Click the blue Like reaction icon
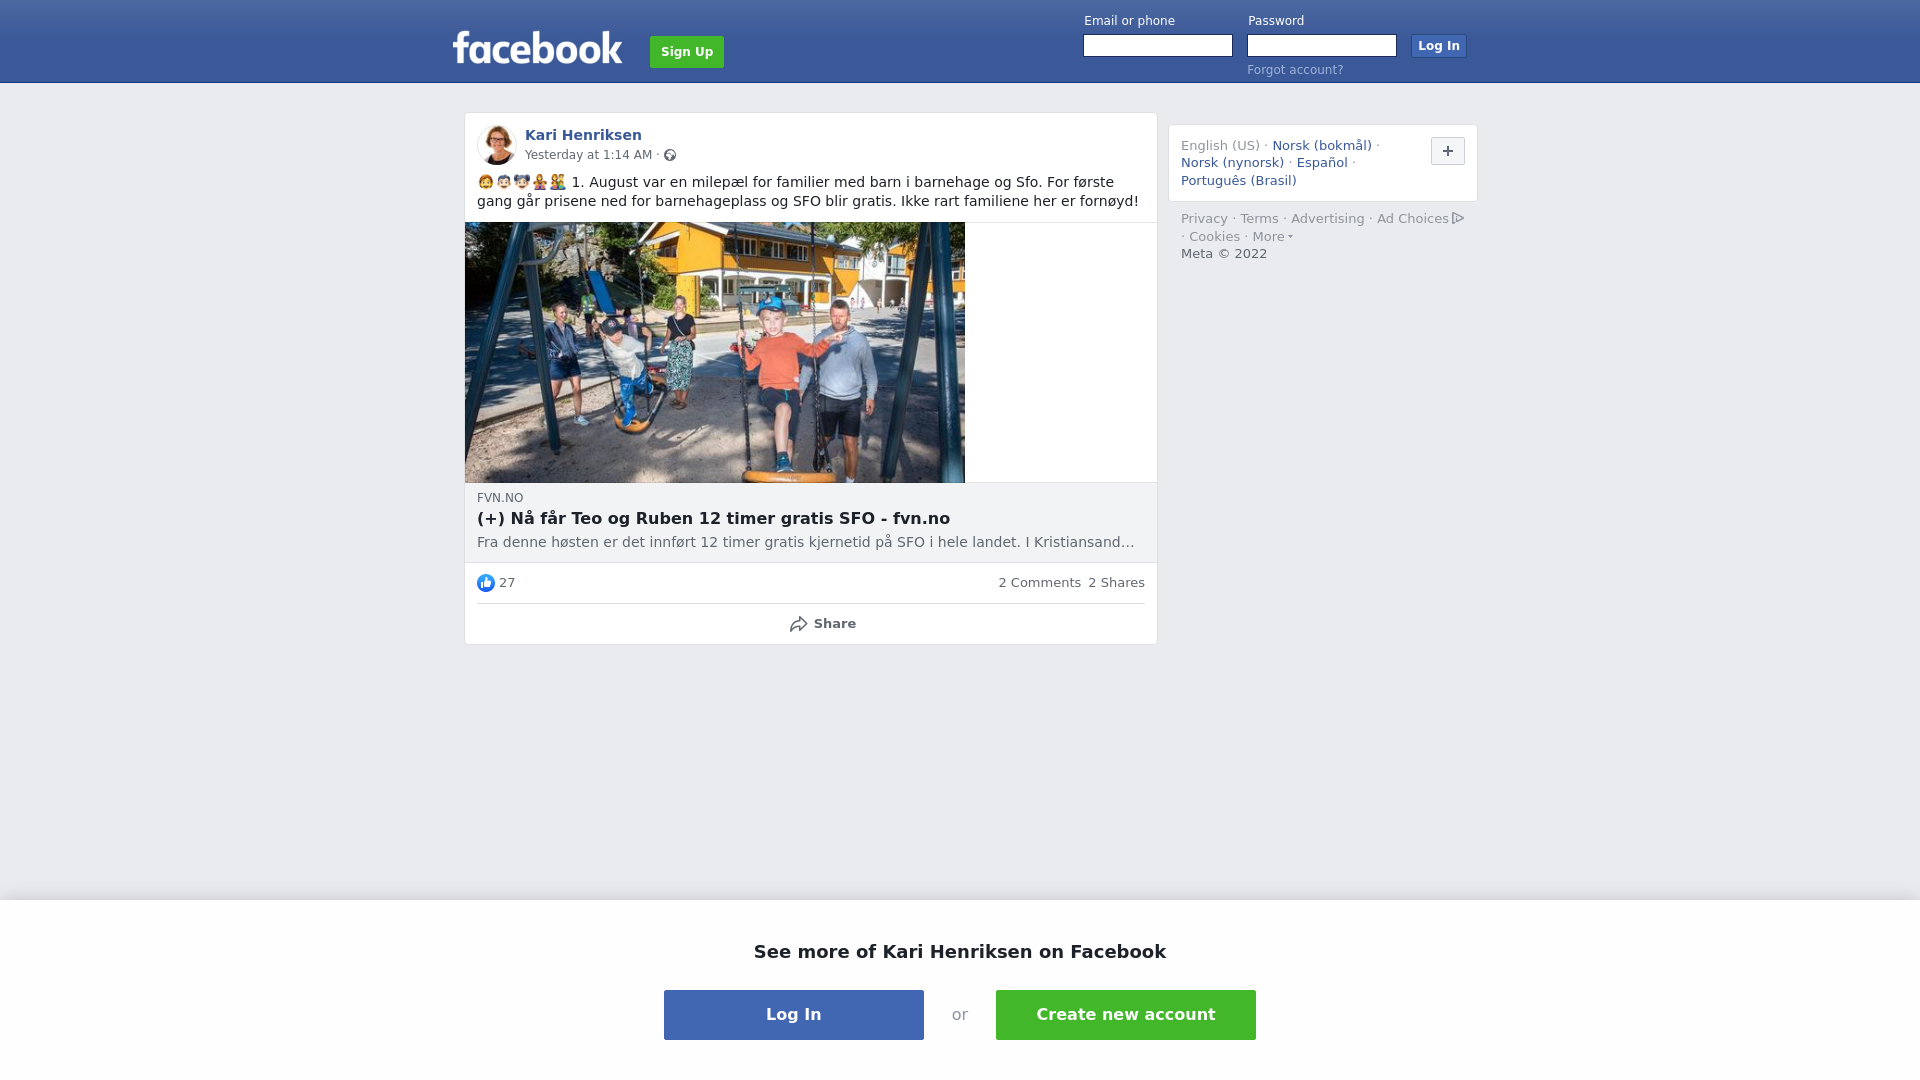The image size is (1920, 1080). (x=486, y=583)
